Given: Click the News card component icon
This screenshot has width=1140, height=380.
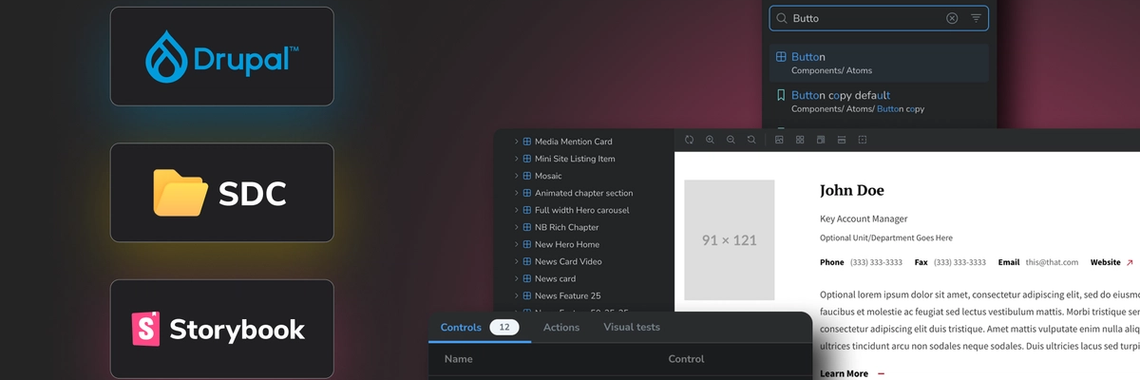Looking at the screenshot, I should (527, 278).
